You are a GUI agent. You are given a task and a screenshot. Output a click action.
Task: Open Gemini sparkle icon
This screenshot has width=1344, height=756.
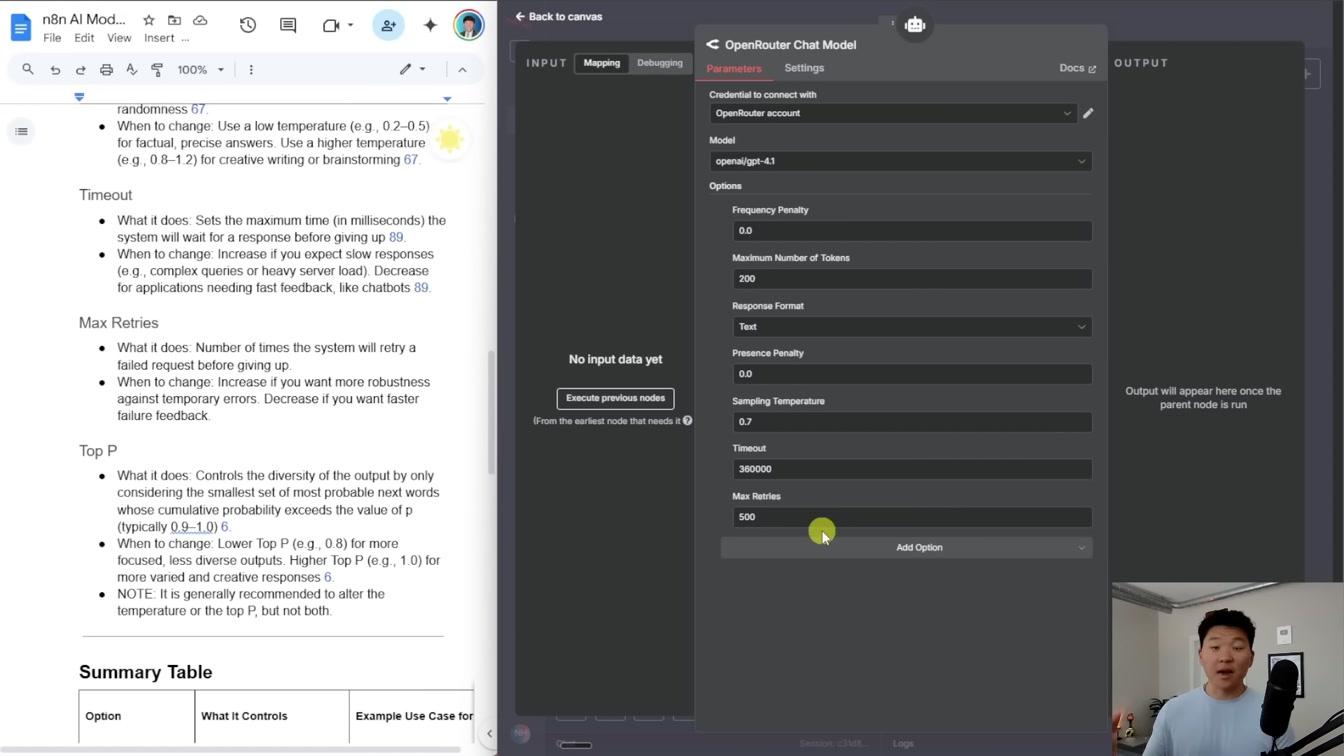[x=430, y=25]
